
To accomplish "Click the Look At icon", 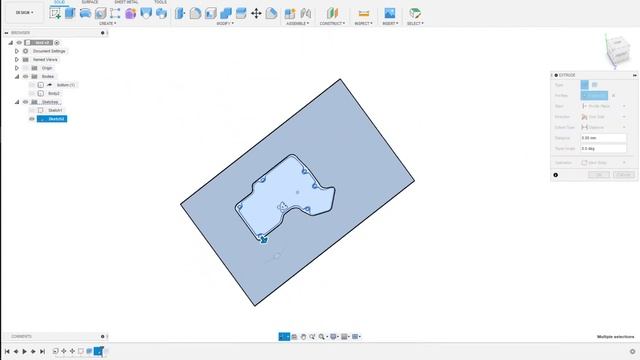I will point(294,337).
